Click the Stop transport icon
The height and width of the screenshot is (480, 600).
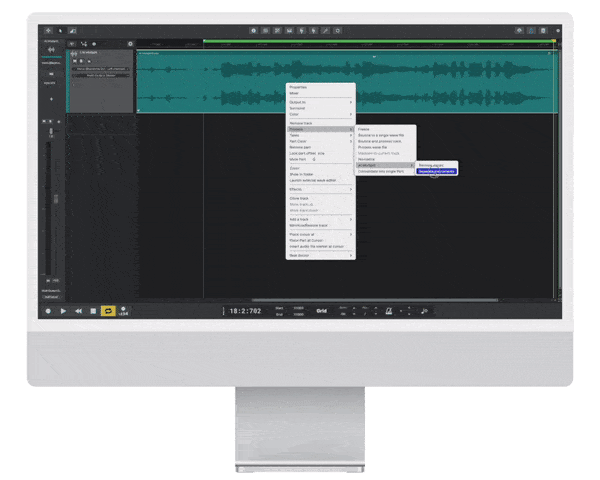[93, 311]
